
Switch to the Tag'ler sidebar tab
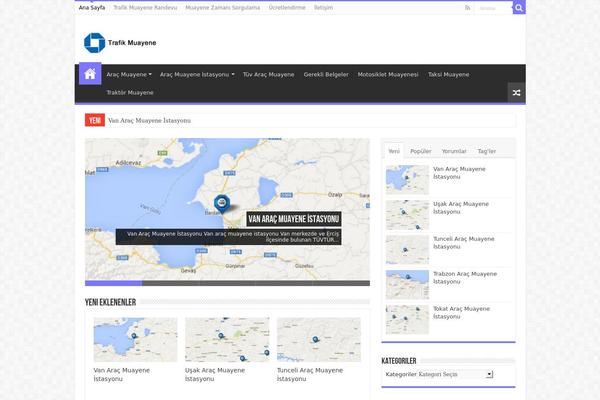[x=487, y=151]
